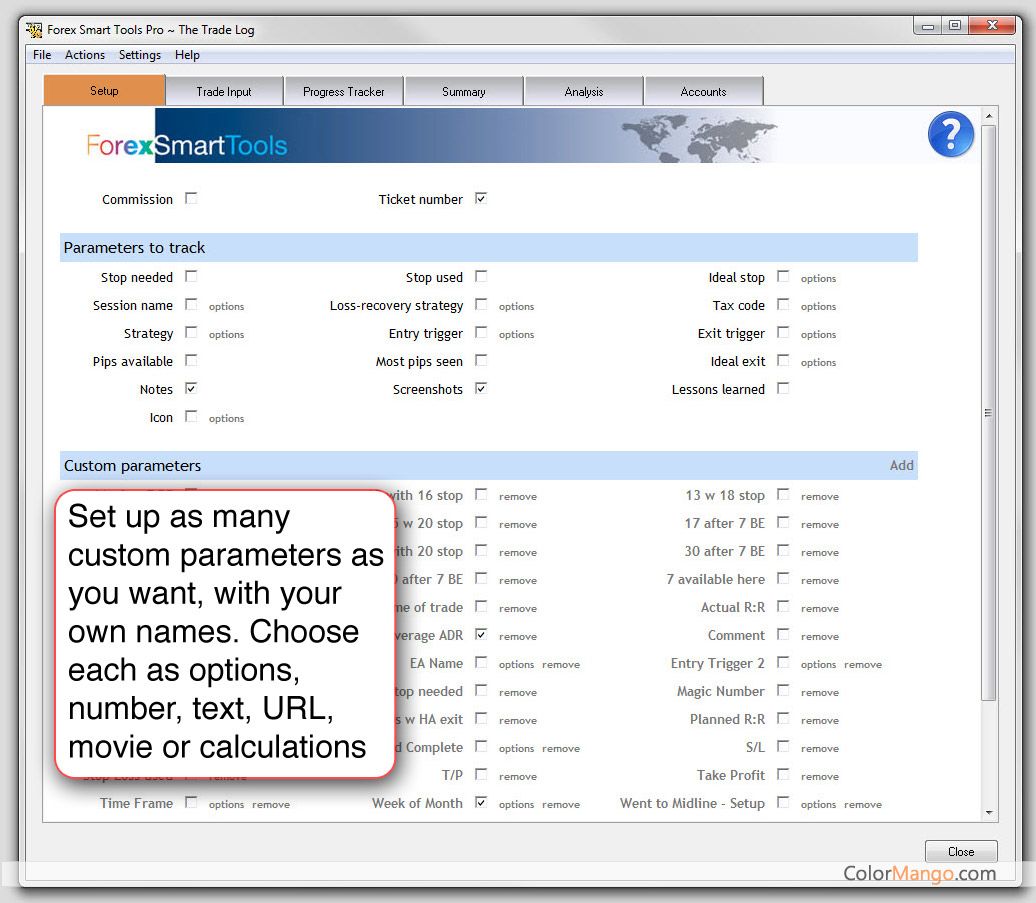Click the scrollbar down arrow
The height and width of the screenshot is (903, 1036).
click(989, 813)
